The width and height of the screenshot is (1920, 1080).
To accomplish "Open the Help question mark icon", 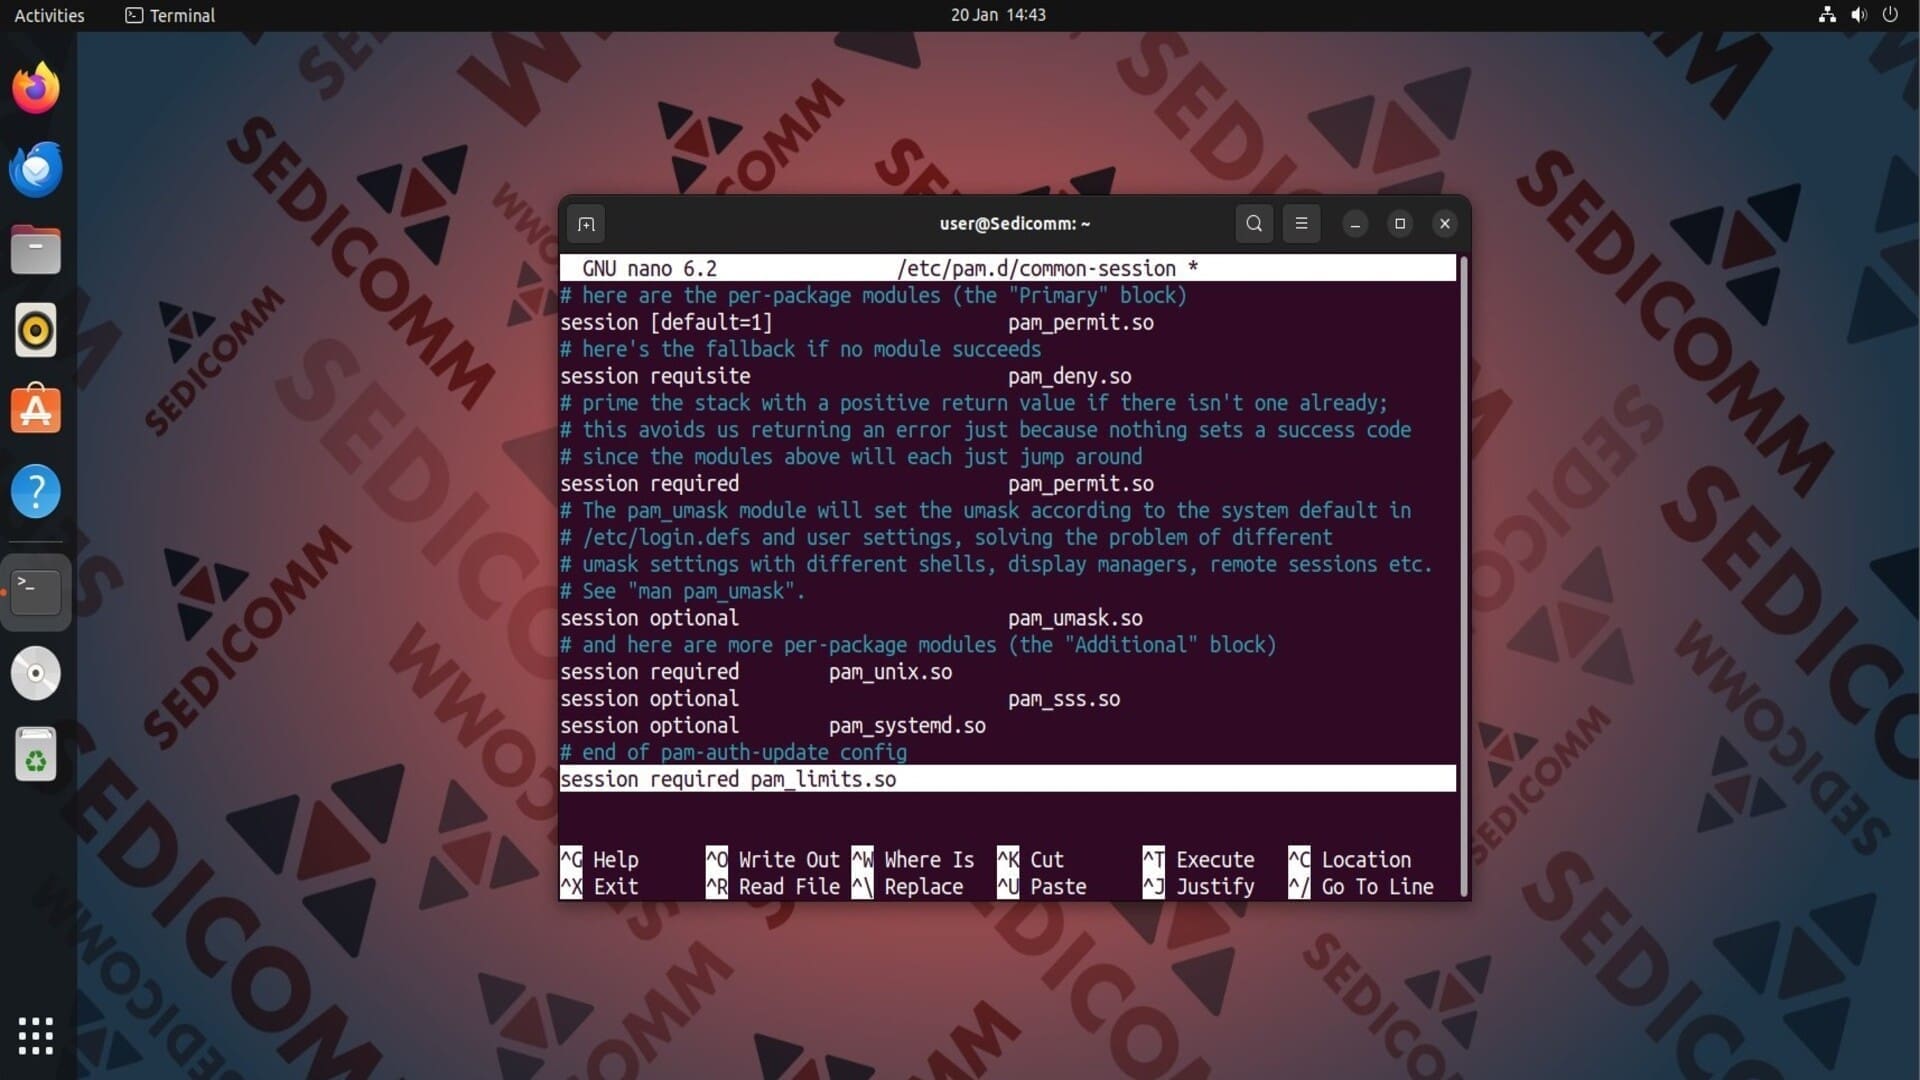I will coord(36,491).
